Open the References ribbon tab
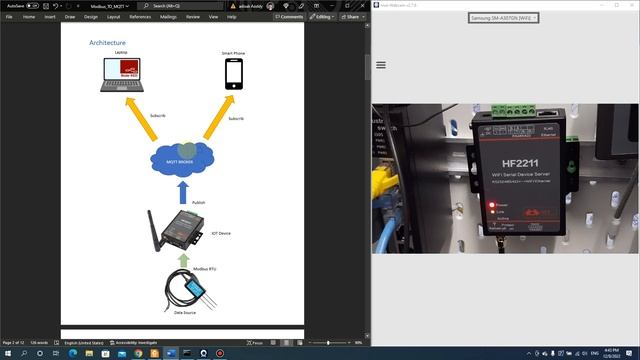 click(x=140, y=17)
